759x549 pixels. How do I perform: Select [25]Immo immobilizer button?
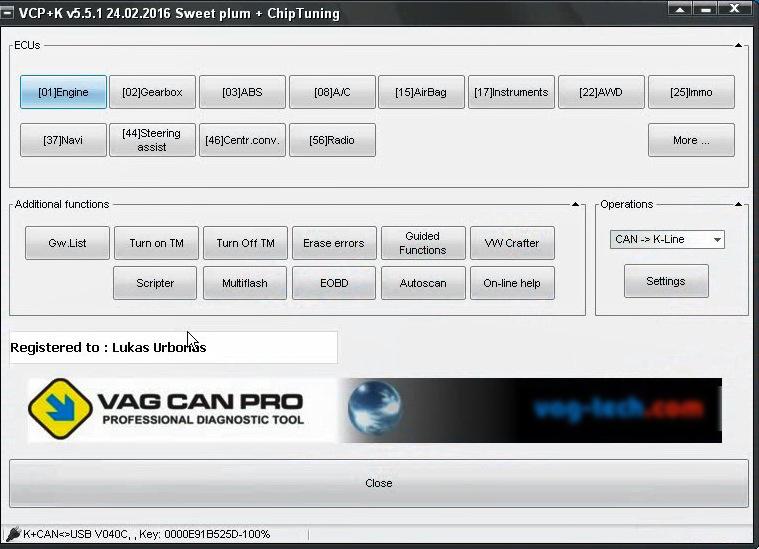pyautogui.click(x=691, y=92)
